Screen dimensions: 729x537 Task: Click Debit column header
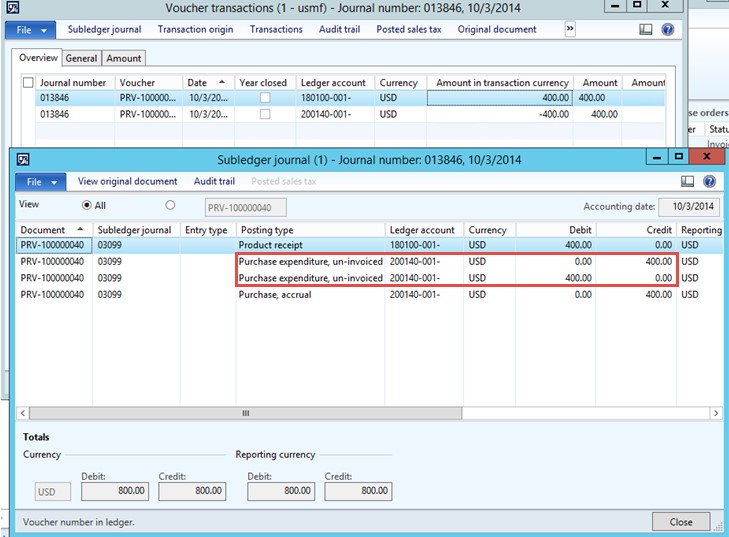click(x=556, y=230)
